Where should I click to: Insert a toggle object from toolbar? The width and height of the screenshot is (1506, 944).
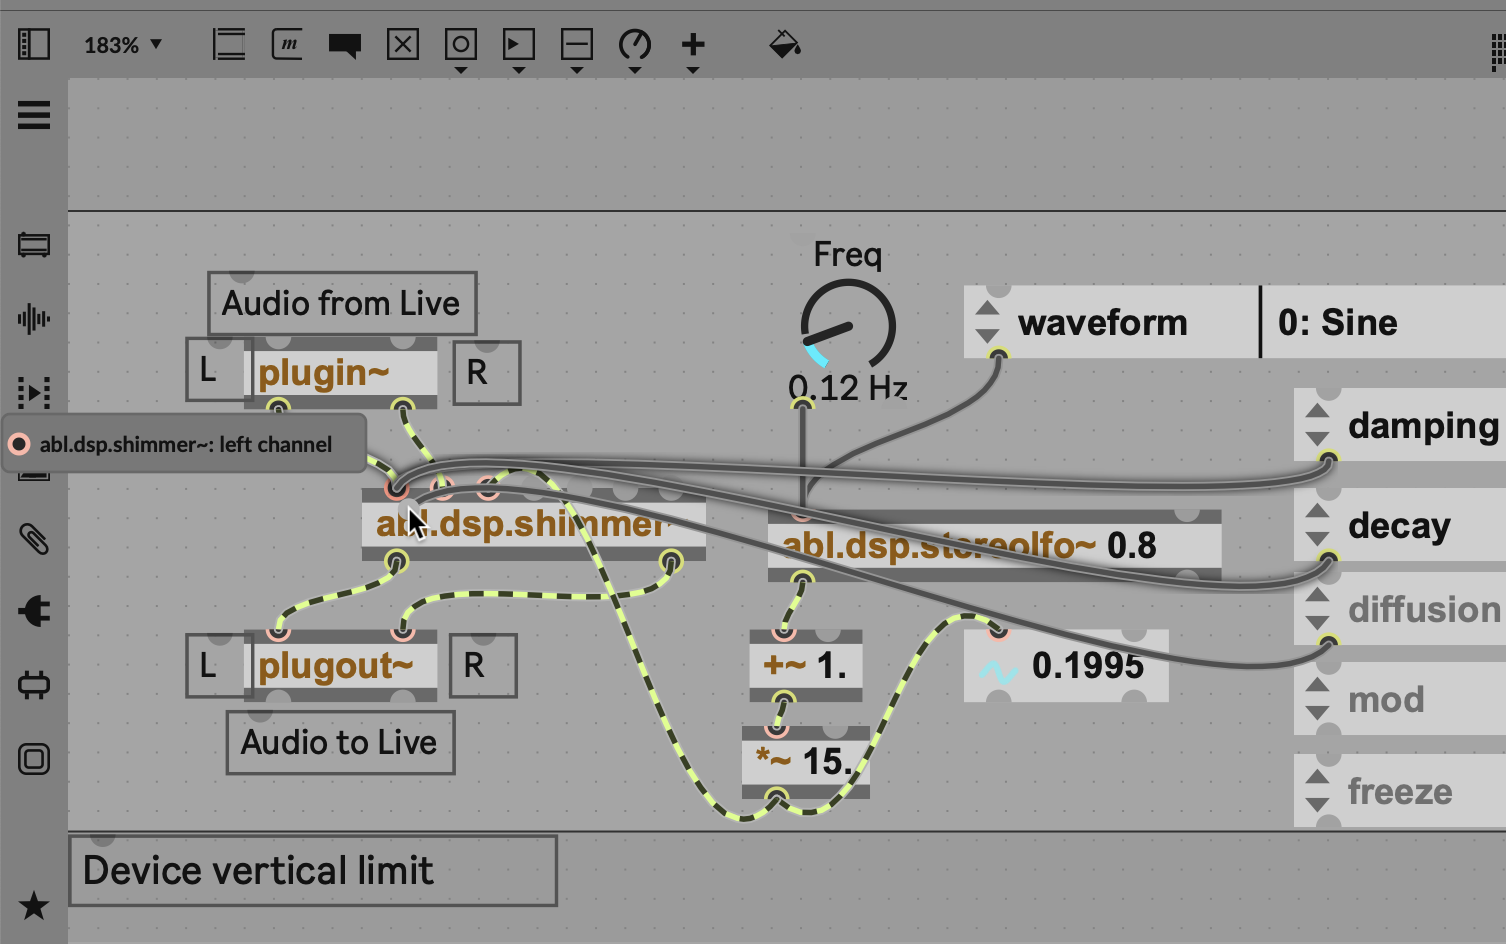pyautogui.click(x=403, y=44)
